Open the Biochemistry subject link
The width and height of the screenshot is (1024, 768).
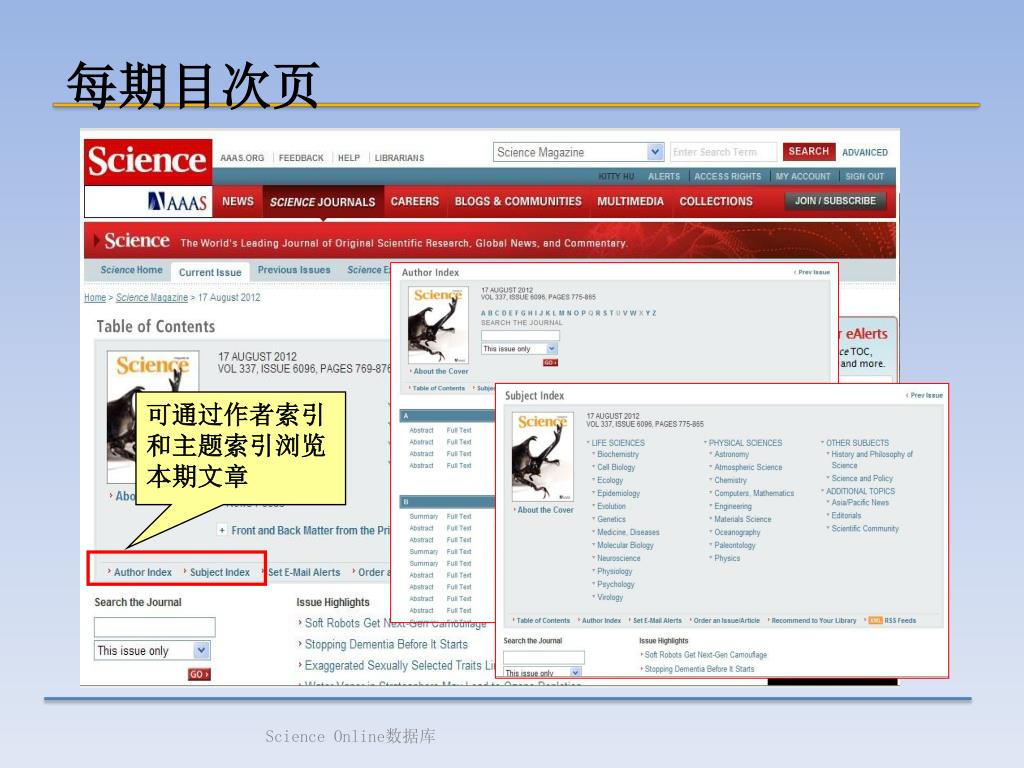point(618,455)
